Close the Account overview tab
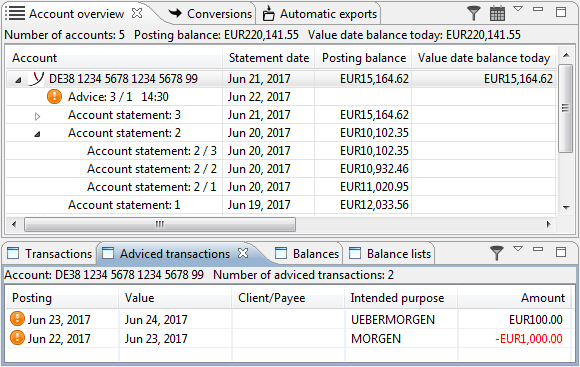The height and width of the screenshot is (367, 580). pyautogui.click(x=137, y=13)
